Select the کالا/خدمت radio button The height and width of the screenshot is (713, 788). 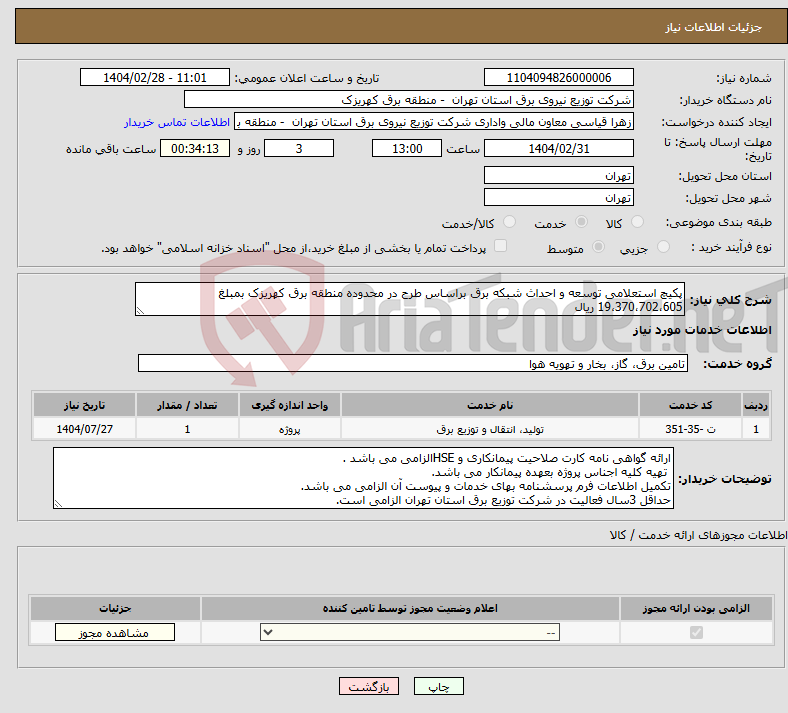tap(509, 222)
